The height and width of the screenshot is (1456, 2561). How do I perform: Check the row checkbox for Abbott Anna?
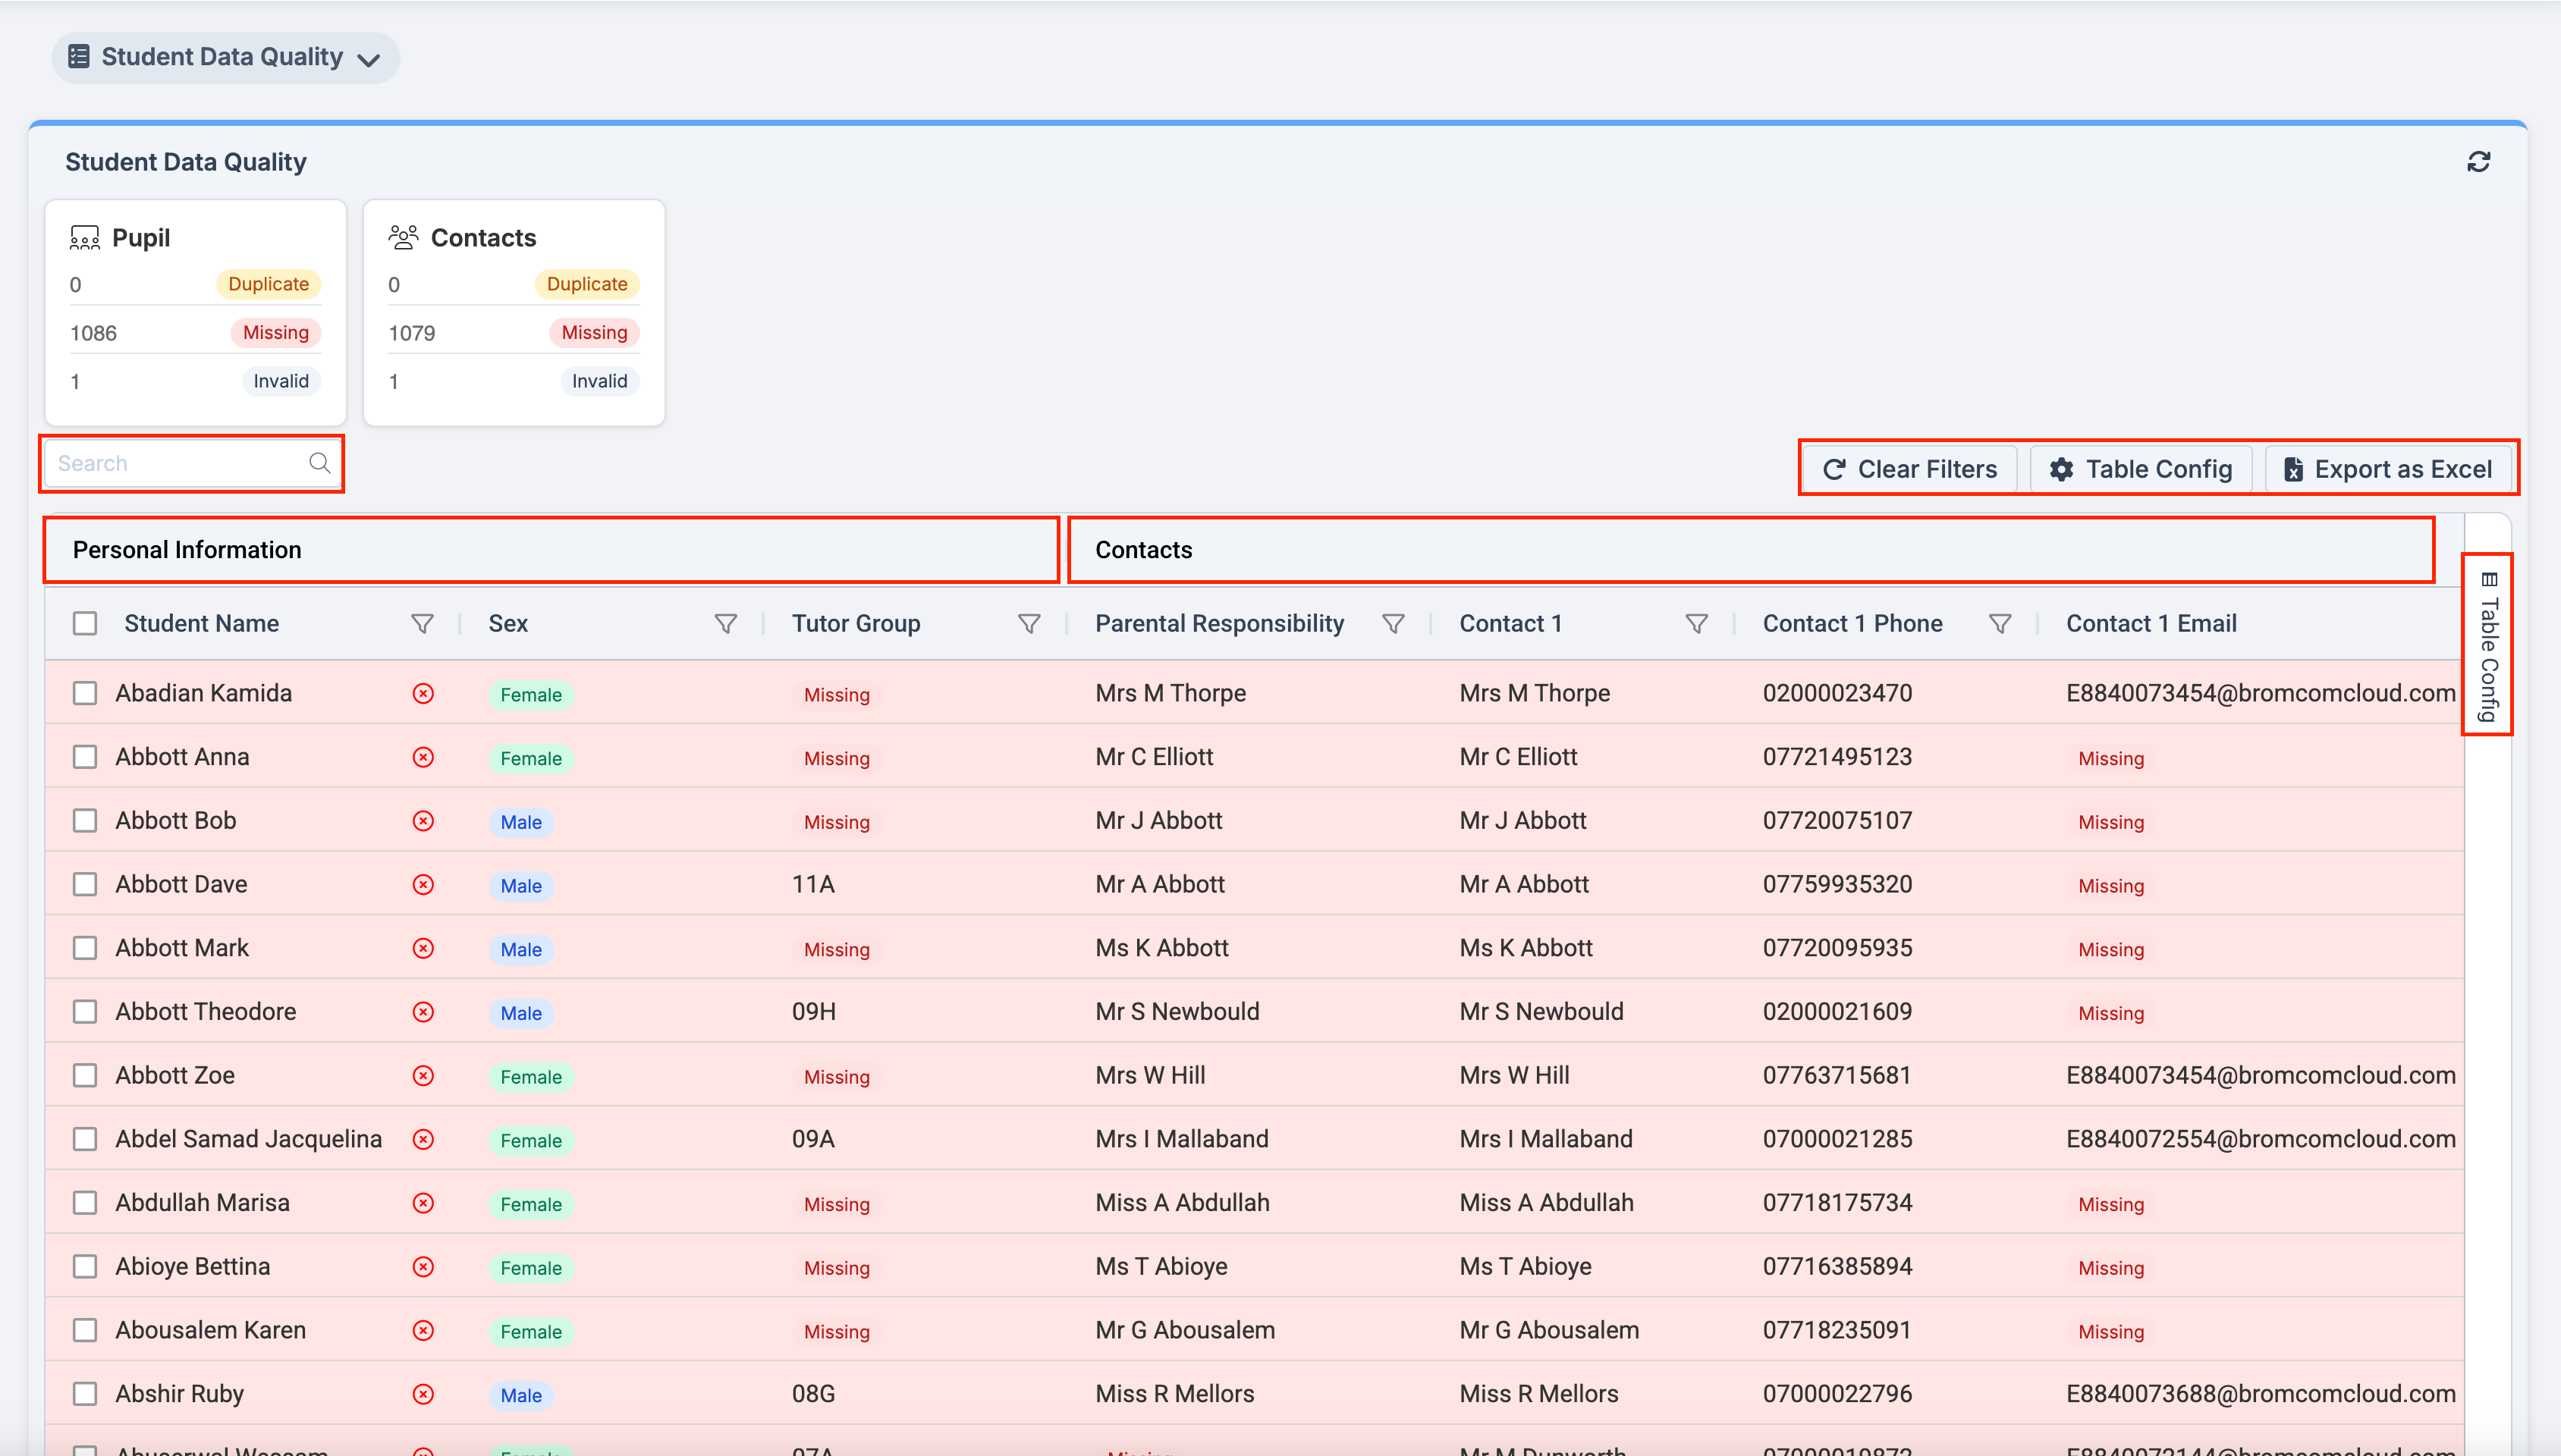[x=85, y=757]
